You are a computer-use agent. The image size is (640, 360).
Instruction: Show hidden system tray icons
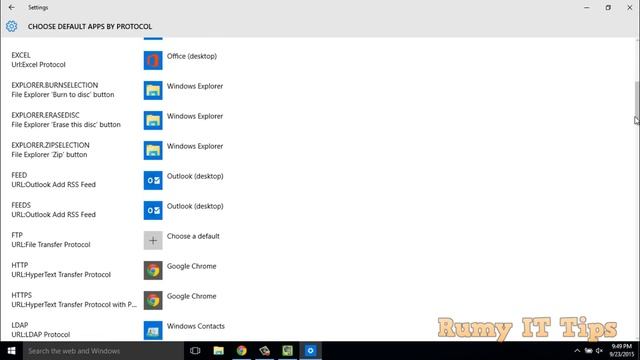point(577,351)
